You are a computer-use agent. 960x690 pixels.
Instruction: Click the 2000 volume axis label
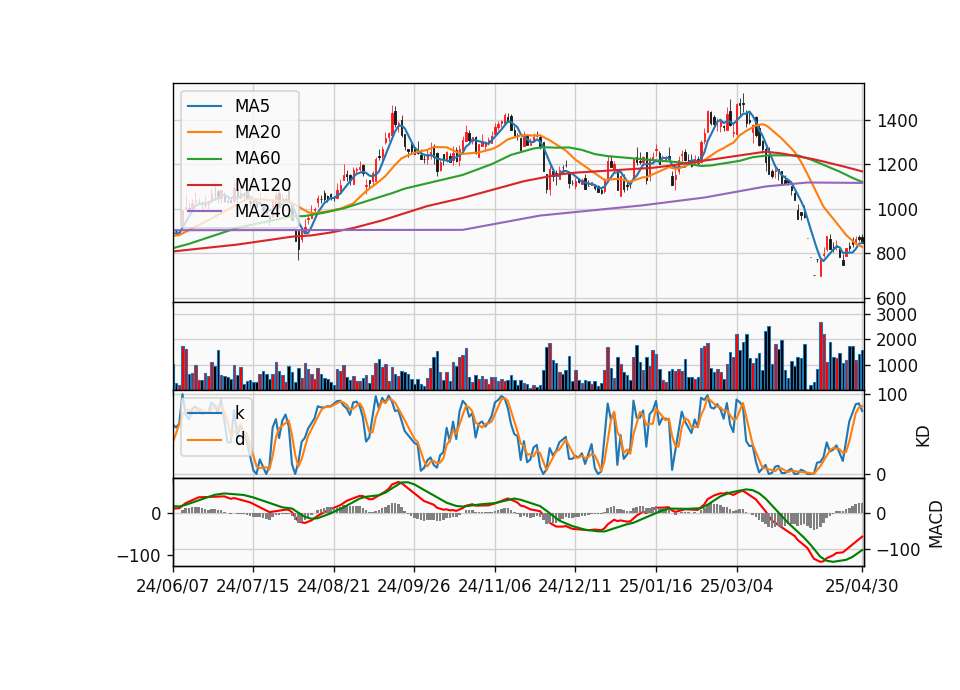click(896, 340)
